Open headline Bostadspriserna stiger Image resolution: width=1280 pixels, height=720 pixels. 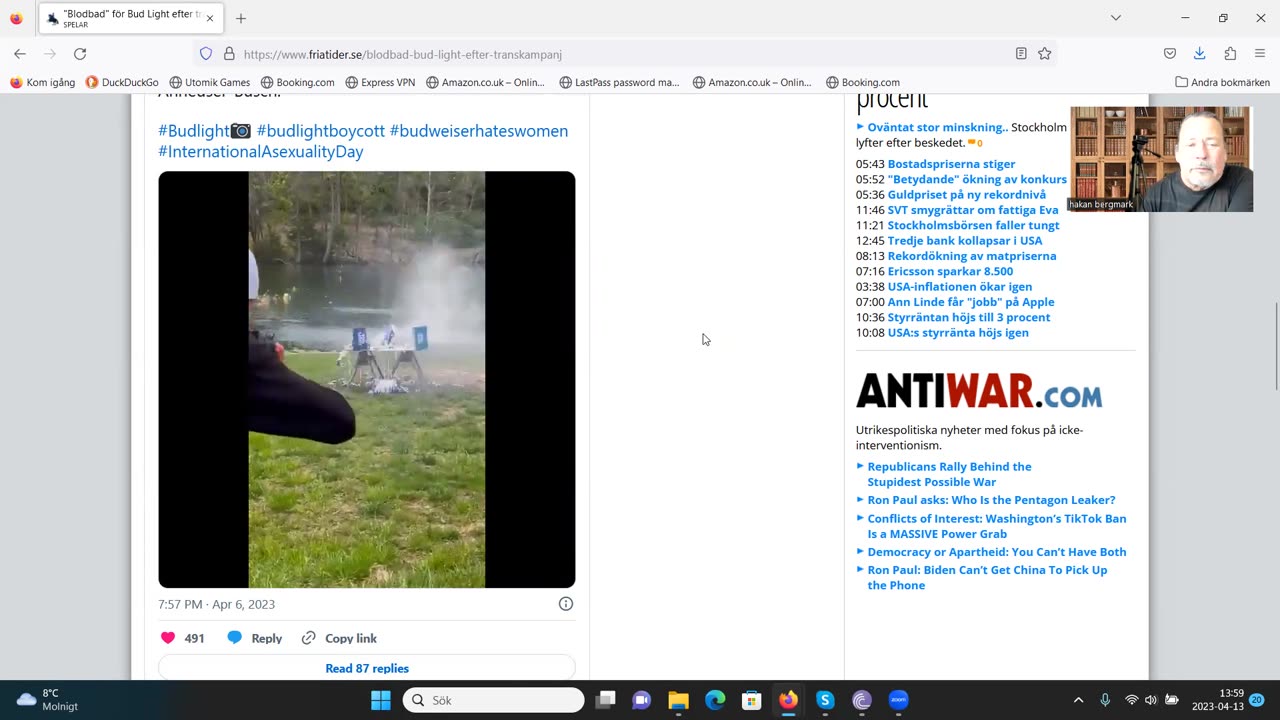tap(951, 164)
